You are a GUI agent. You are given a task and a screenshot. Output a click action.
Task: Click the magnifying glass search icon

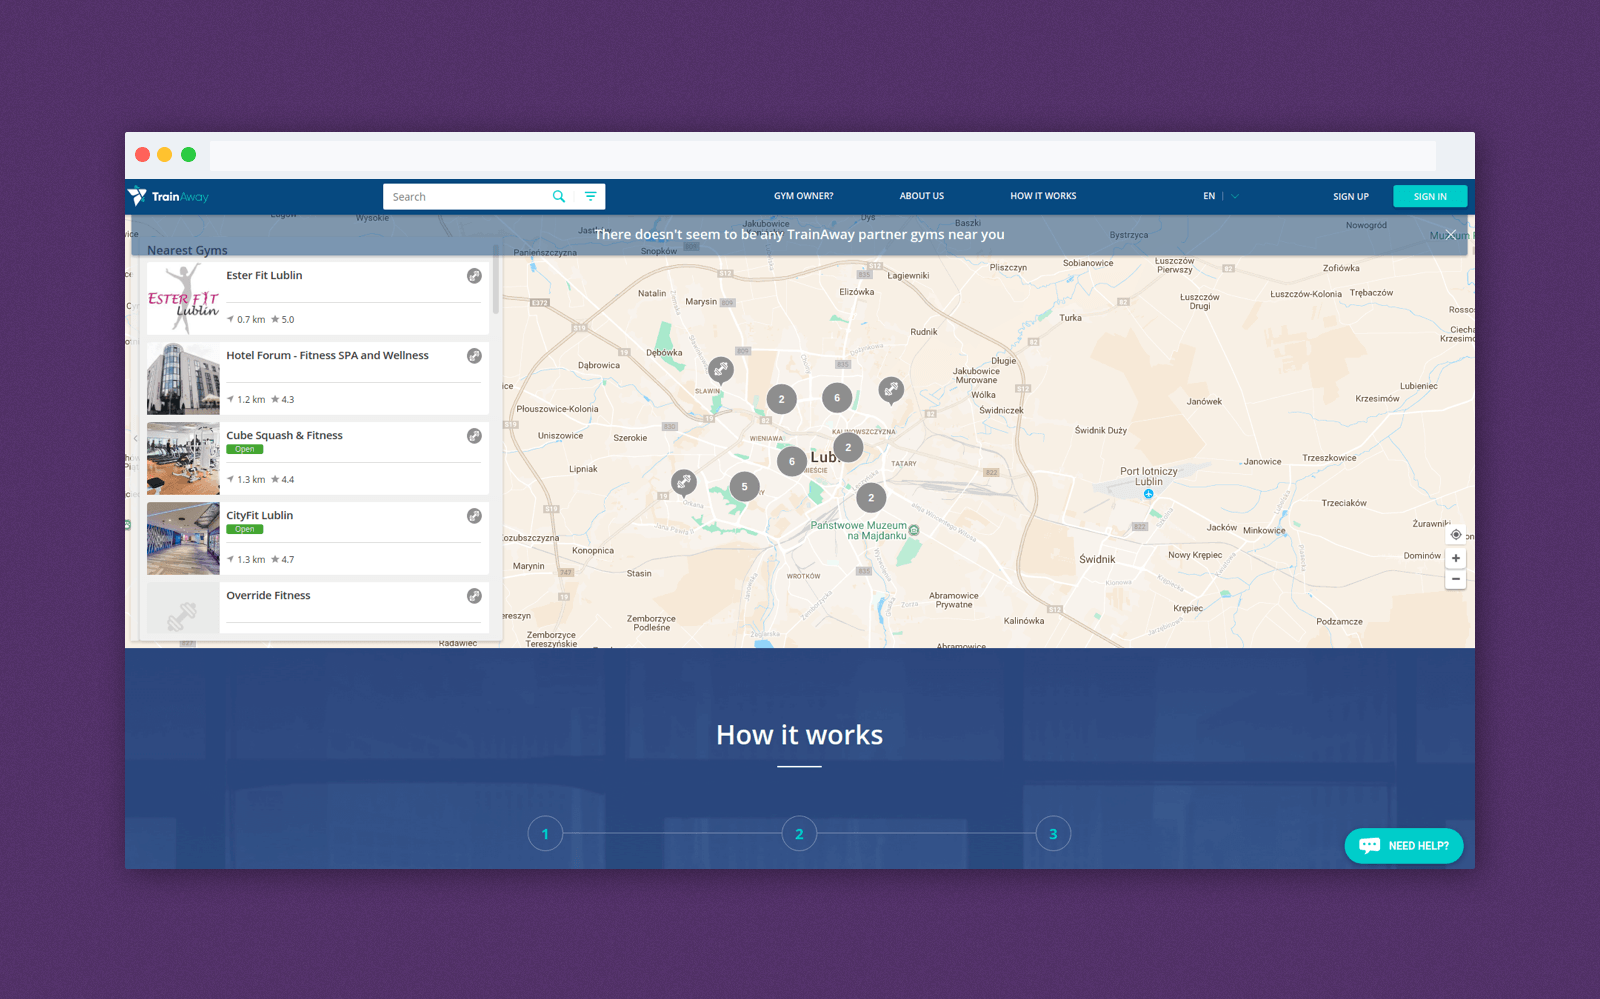click(558, 196)
